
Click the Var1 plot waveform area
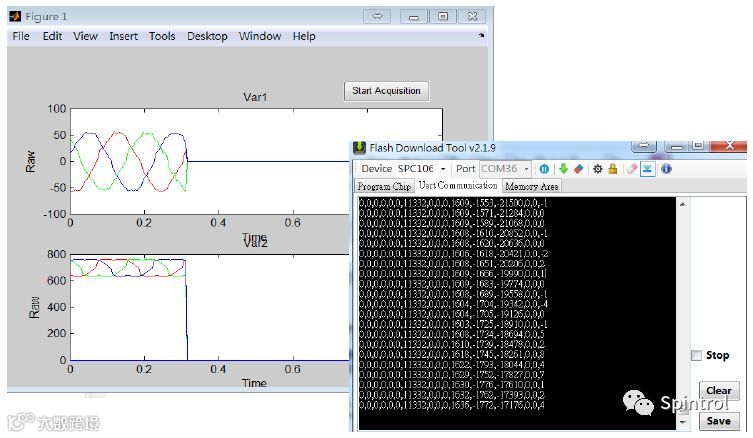tap(256, 161)
